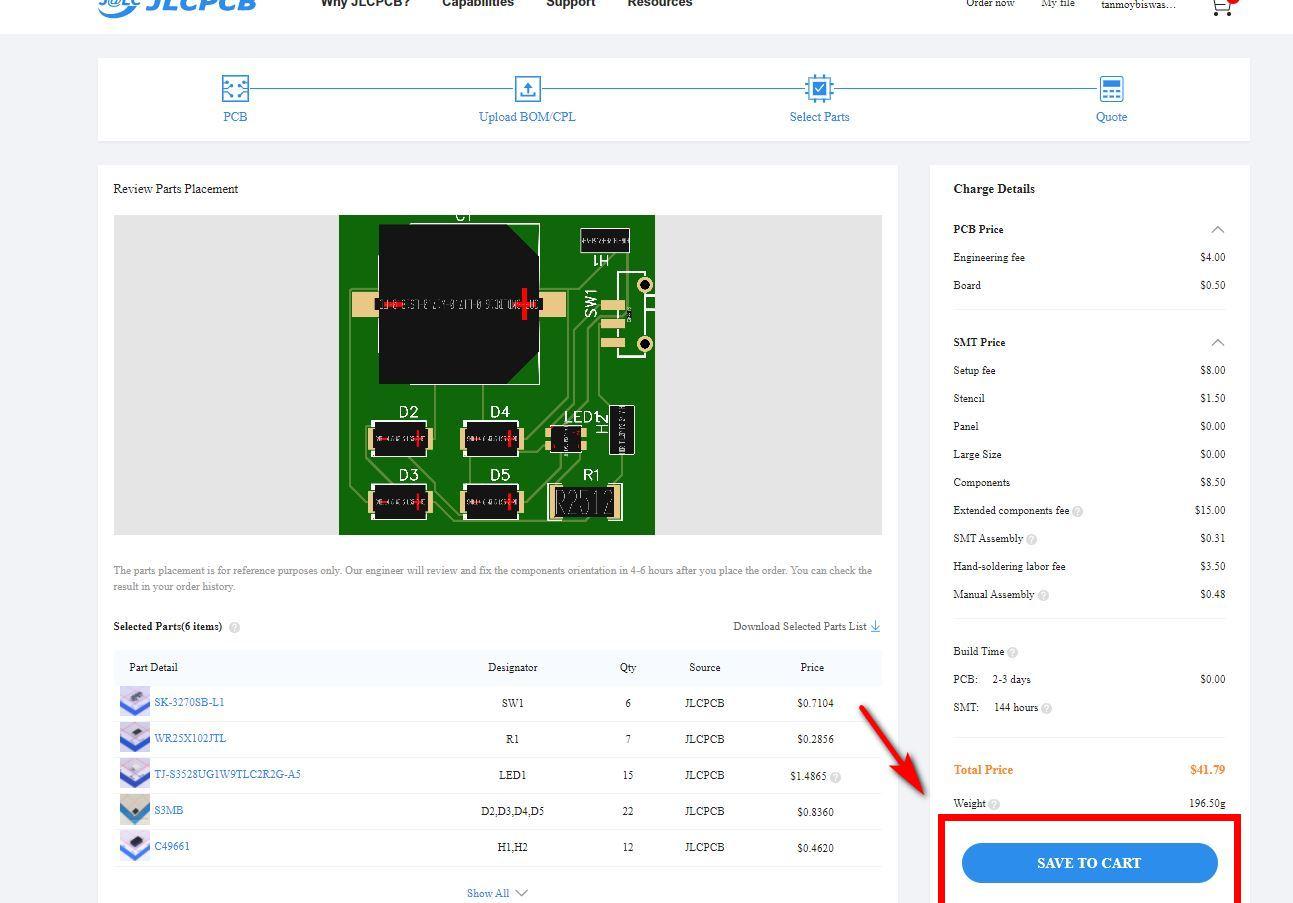Open the tanmoybiswas account menu

pos(1138,4)
